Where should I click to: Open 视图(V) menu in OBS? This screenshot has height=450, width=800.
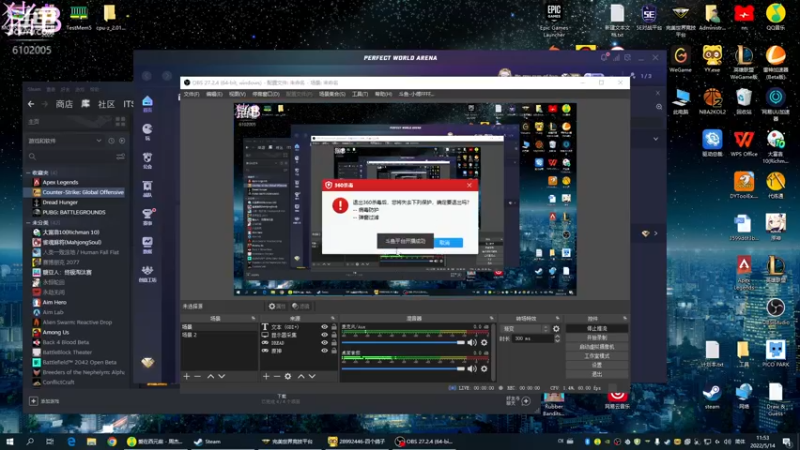(237, 94)
